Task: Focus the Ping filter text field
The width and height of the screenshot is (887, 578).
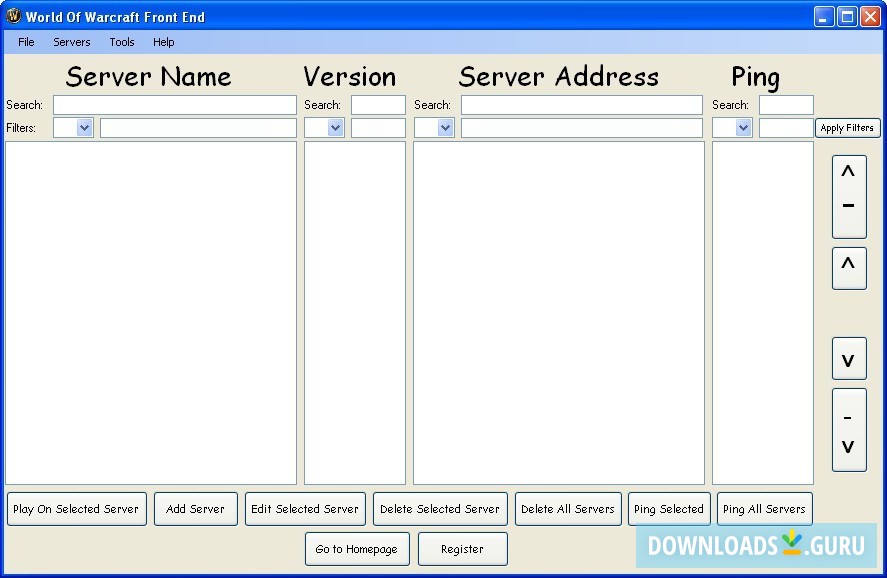Action: pos(786,128)
